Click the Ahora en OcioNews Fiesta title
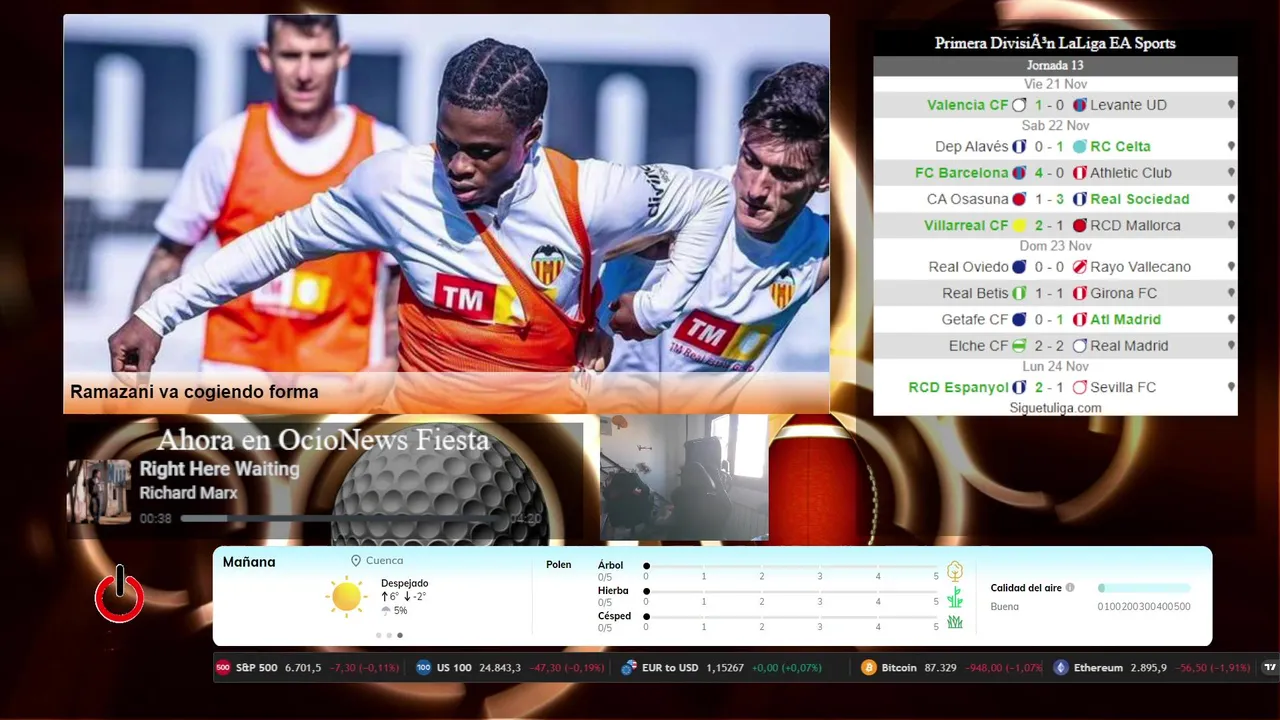 tap(323, 440)
